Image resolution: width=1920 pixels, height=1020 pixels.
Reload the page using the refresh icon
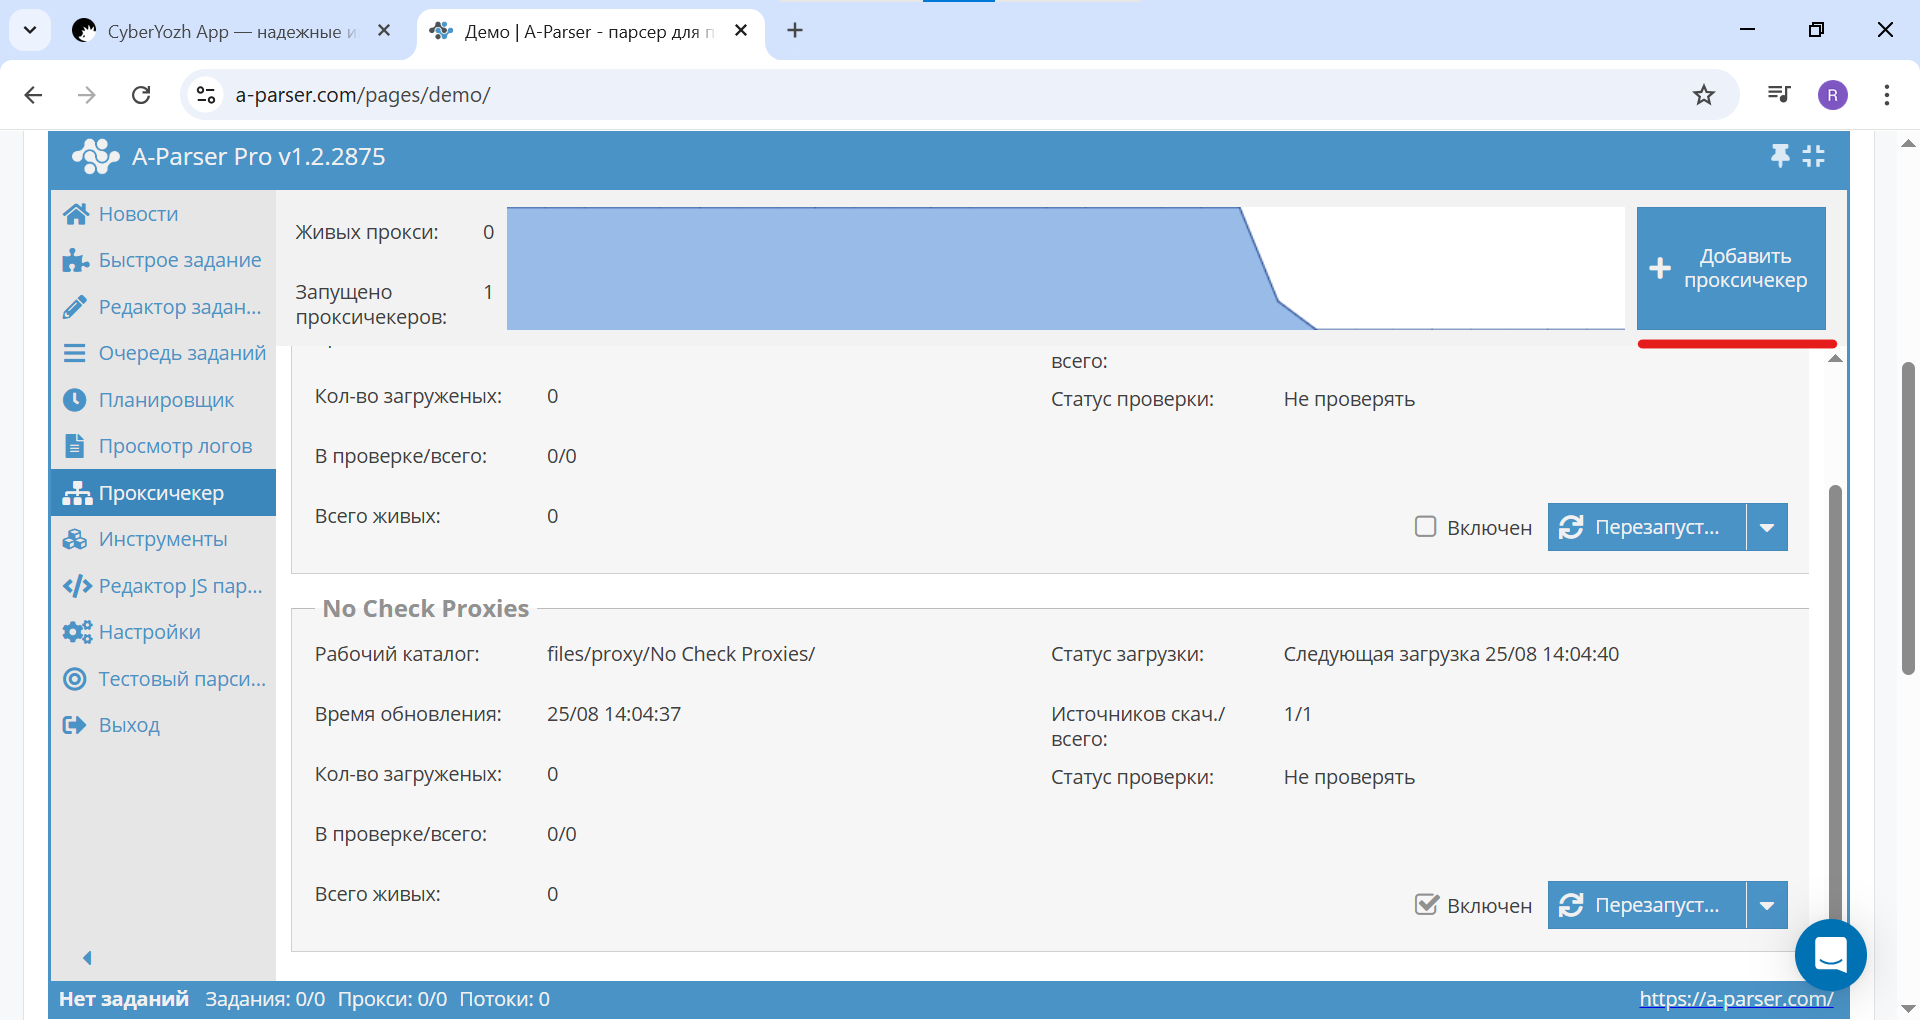click(x=141, y=95)
